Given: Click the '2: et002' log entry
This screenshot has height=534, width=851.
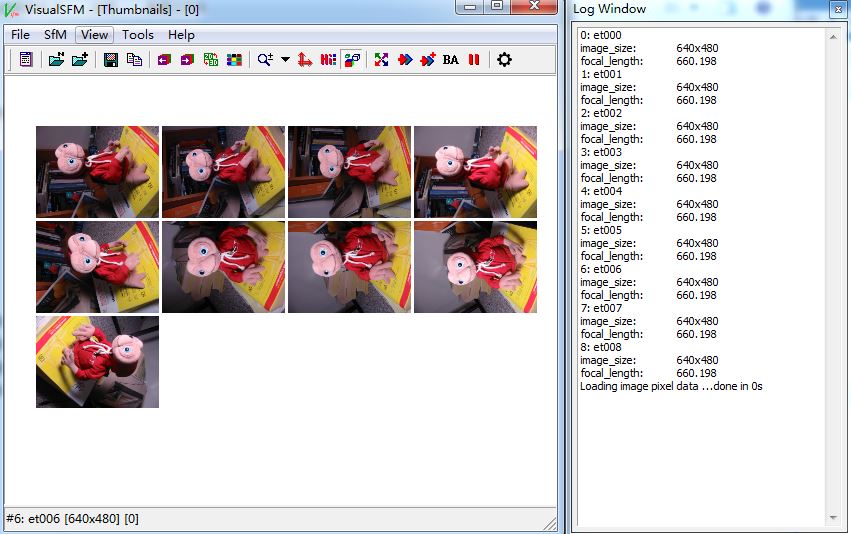Looking at the screenshot, I should point(601,113).
